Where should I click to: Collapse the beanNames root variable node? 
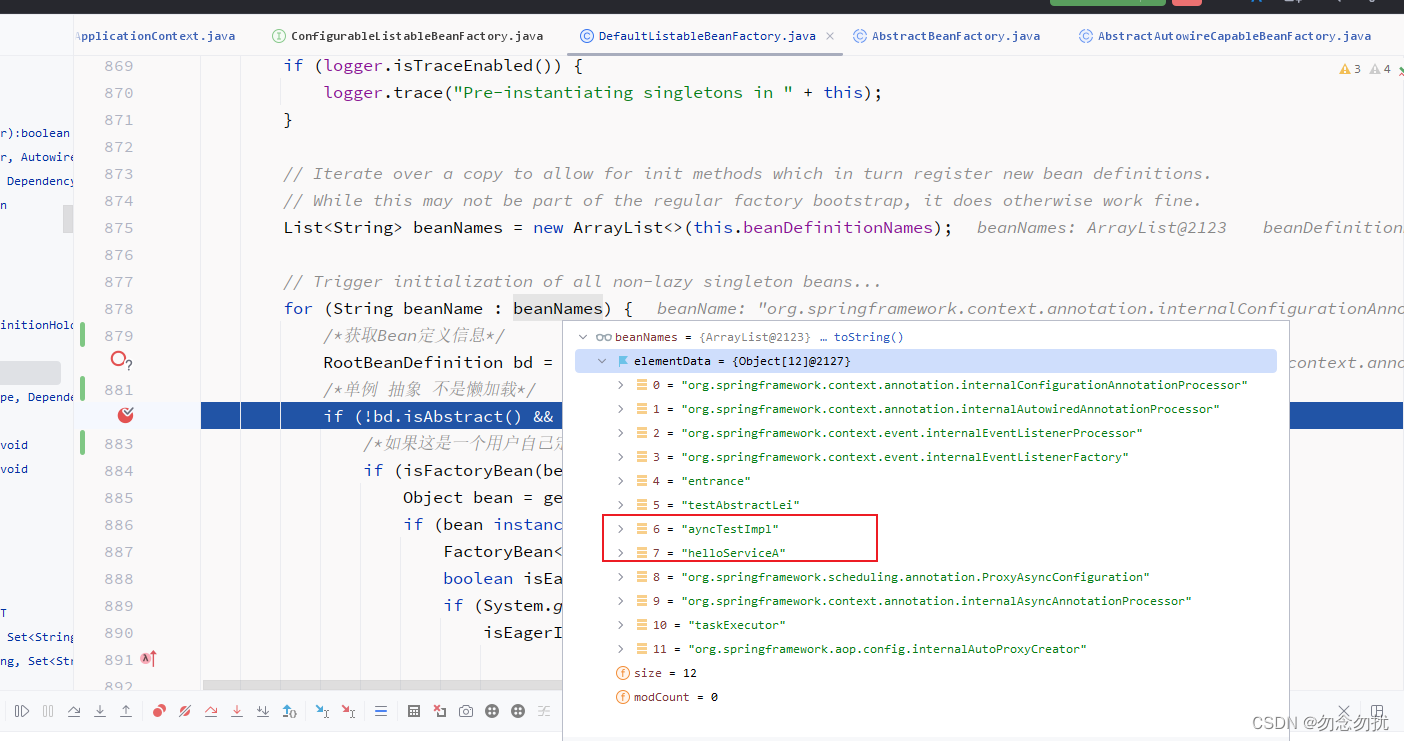[583, 337]
